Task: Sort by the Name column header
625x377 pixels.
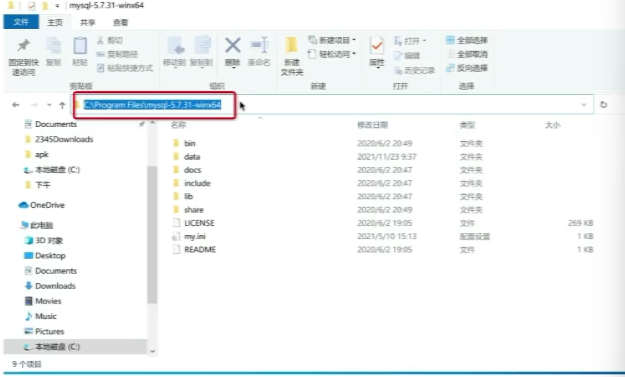Action: [x=179, y=125]
